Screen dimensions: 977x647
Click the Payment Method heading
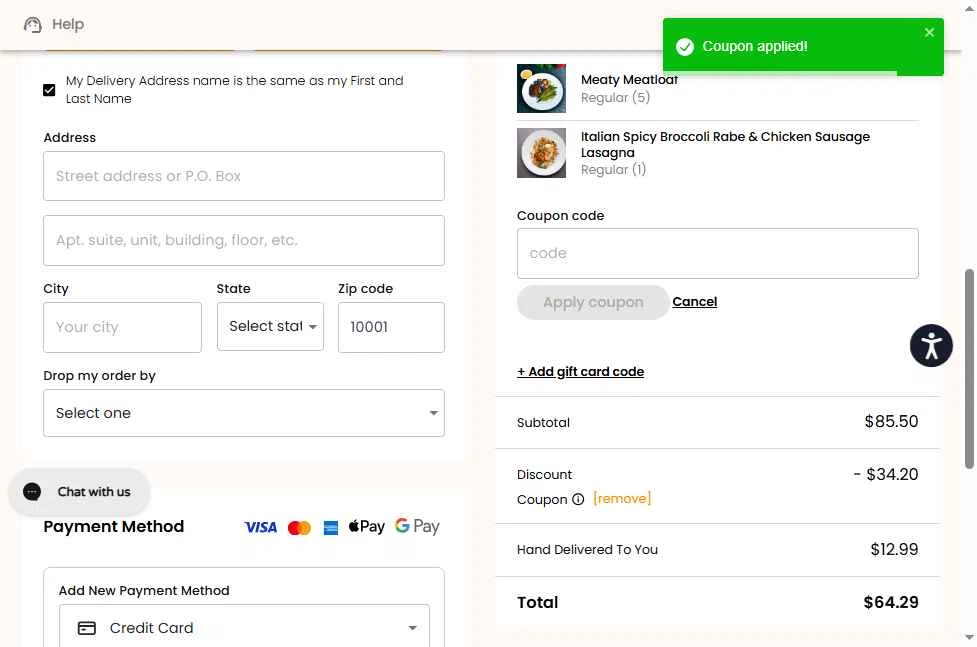(x=113, y=527)
